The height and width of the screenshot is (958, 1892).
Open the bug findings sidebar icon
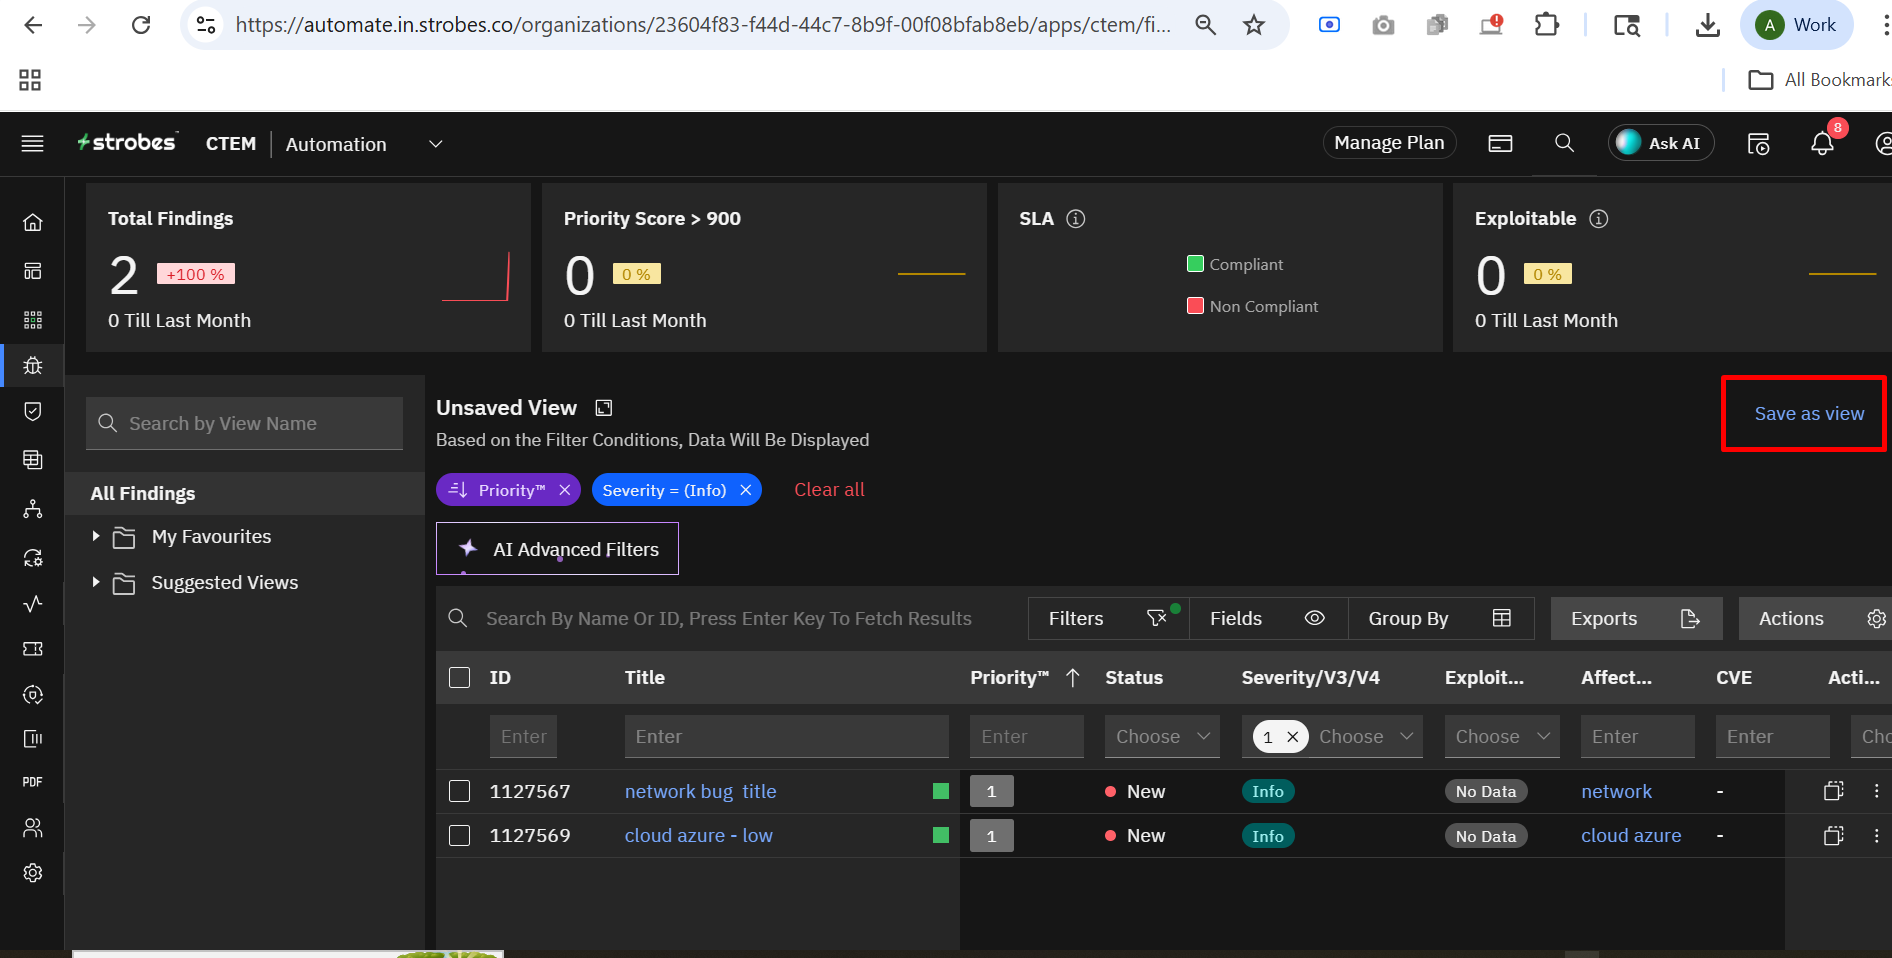[x=33, y=365]
